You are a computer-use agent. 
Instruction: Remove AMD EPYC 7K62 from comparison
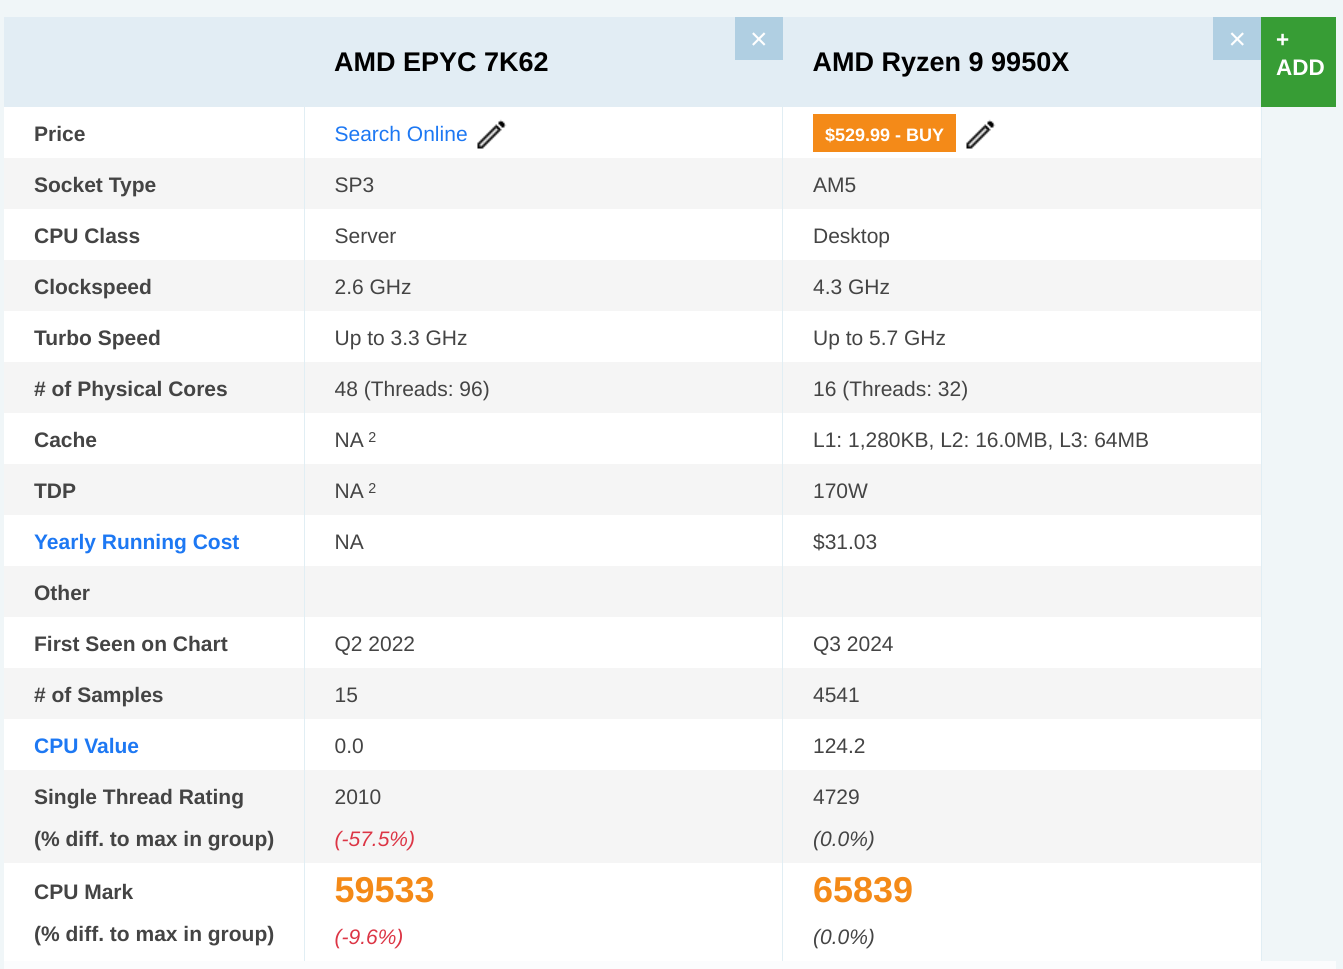tap(758, 39)
